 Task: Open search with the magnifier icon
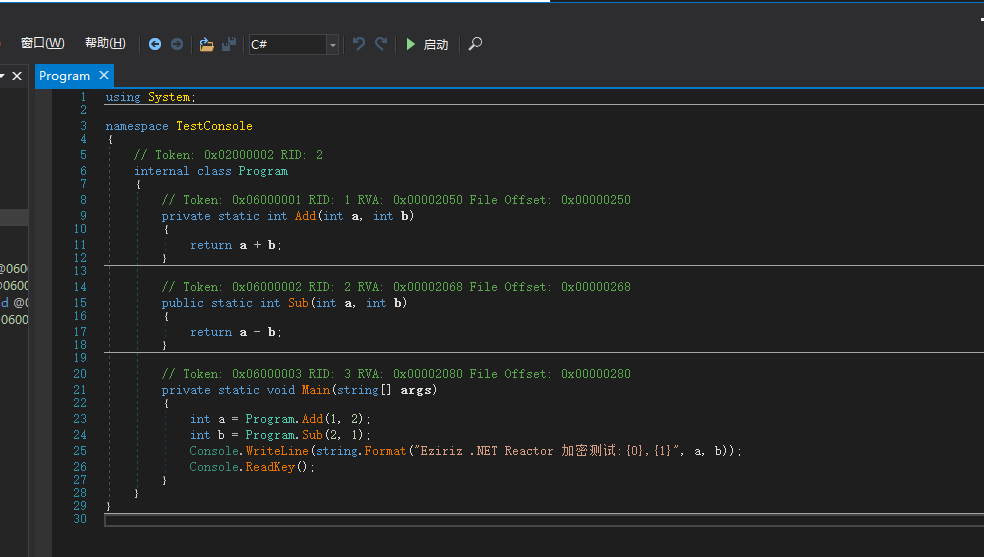point(475,44)
